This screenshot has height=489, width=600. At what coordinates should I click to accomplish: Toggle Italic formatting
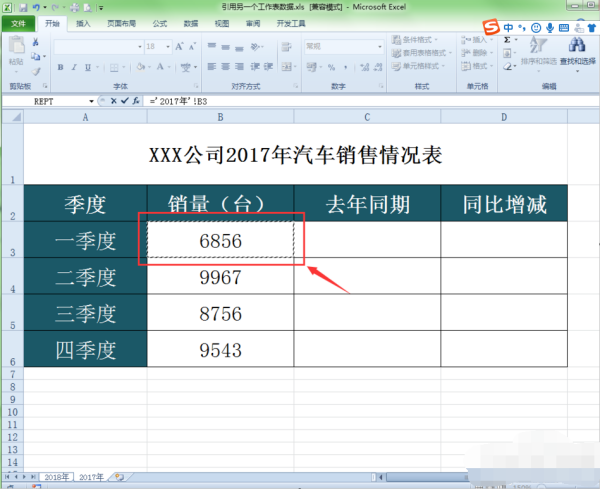tap(74, 68)
